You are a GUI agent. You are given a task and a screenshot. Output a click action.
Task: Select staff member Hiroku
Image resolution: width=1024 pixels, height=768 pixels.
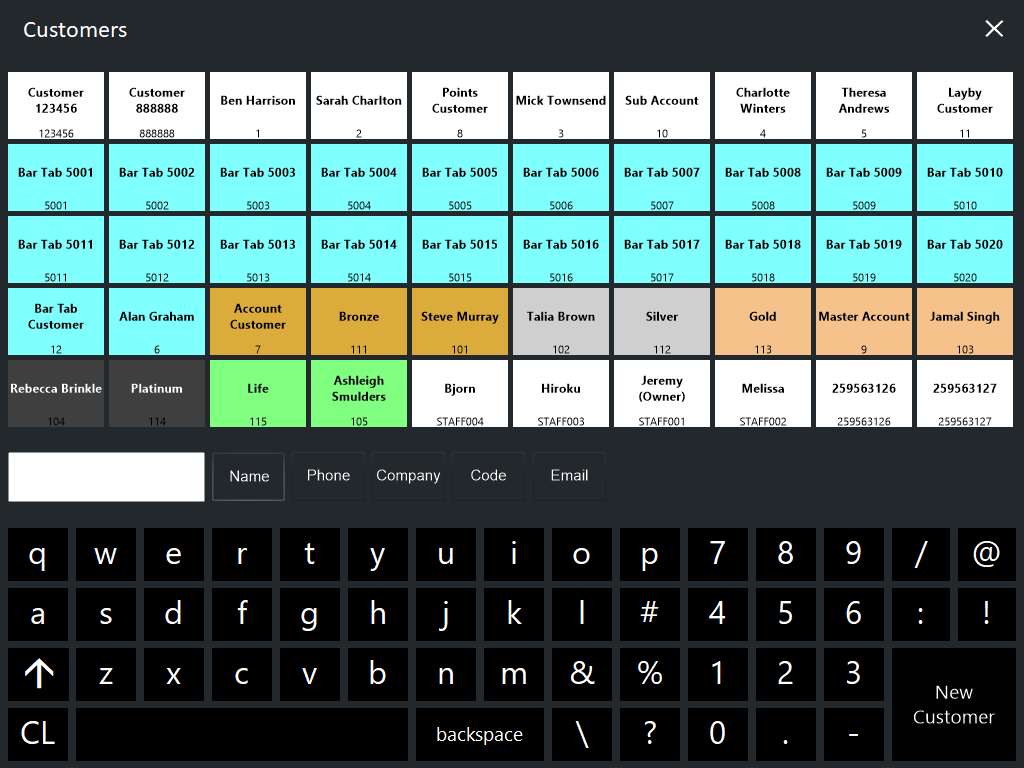pyautogui.click(x=561, y=393)
